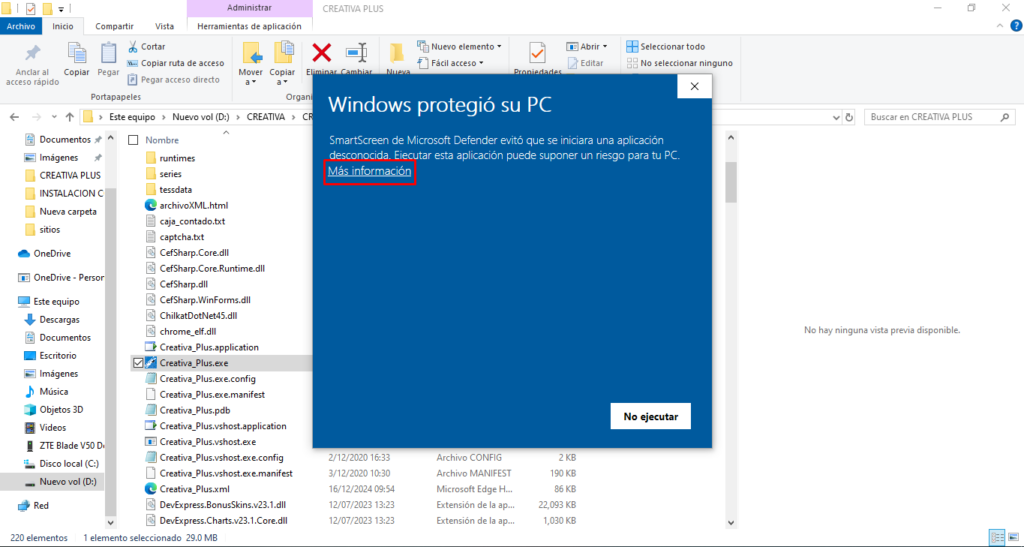Open Herramientas de aplicación tab

click(x=249, y=26)
